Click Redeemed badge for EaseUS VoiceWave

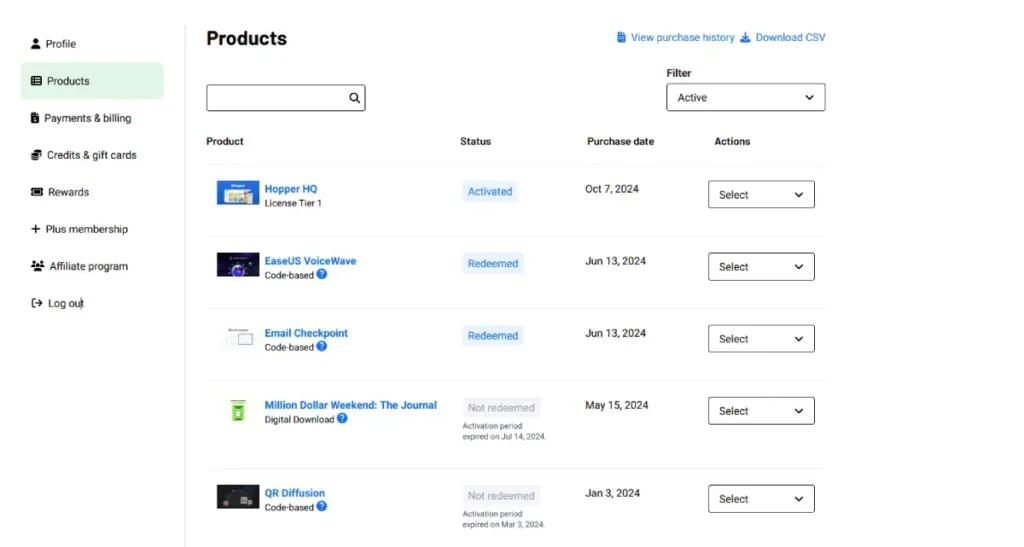click(493, 263)
